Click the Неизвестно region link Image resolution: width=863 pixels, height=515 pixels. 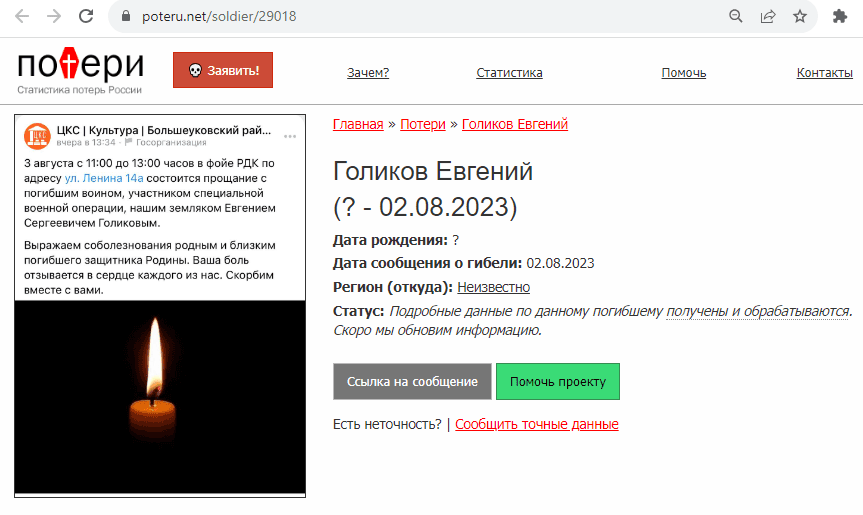coord(493,287)
